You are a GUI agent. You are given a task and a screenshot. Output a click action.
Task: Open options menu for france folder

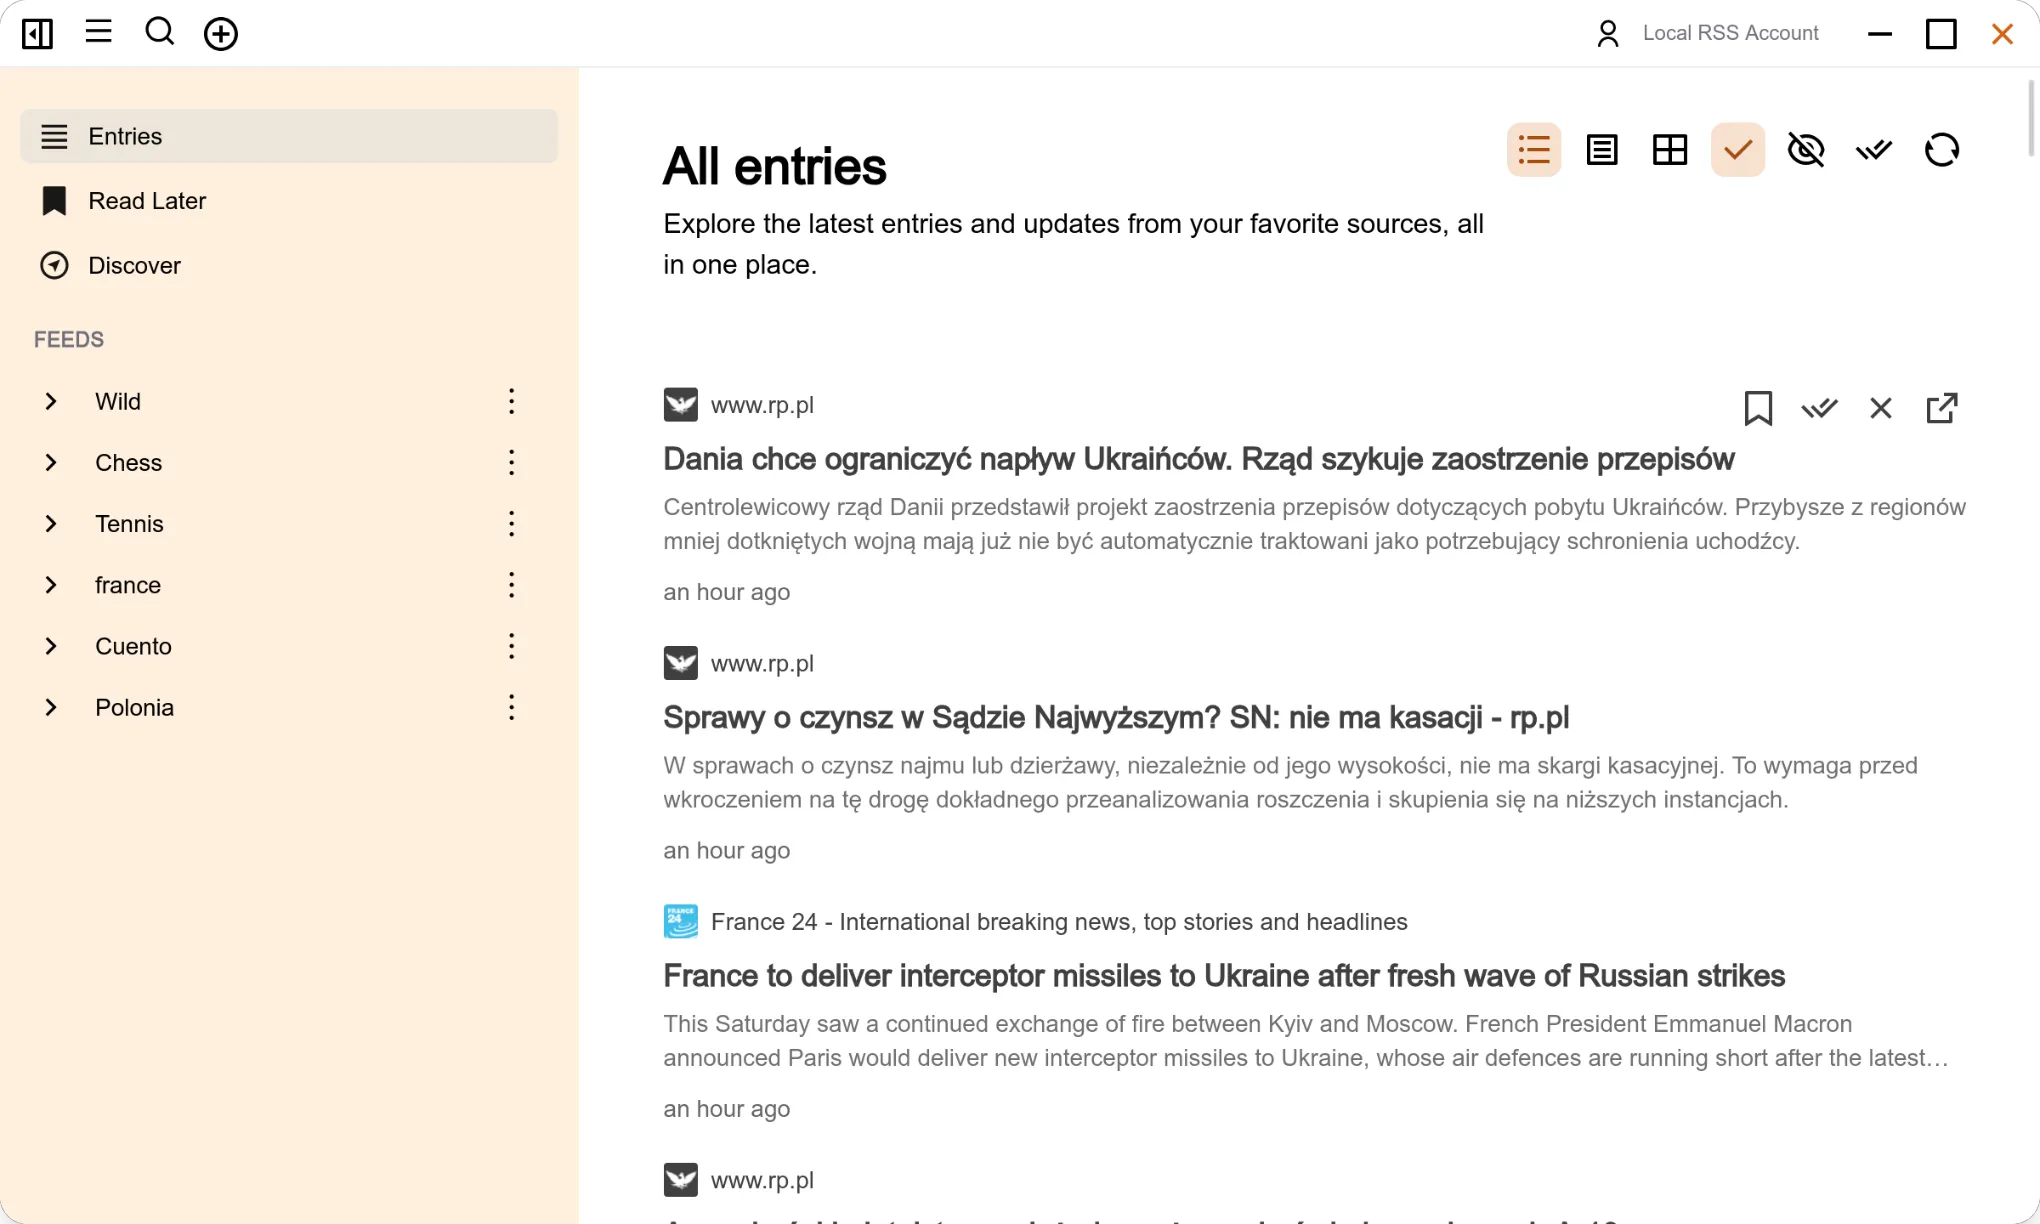click(511, 585)
